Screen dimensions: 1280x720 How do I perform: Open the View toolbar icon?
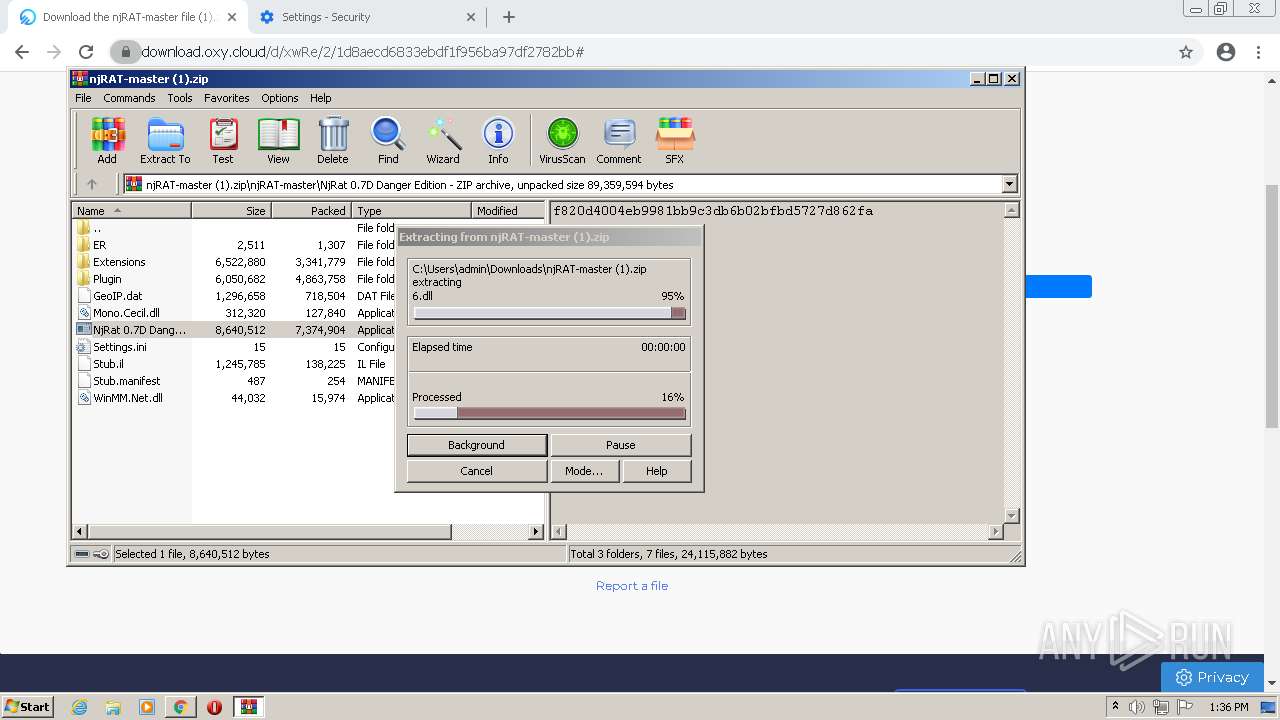(278, 140)
